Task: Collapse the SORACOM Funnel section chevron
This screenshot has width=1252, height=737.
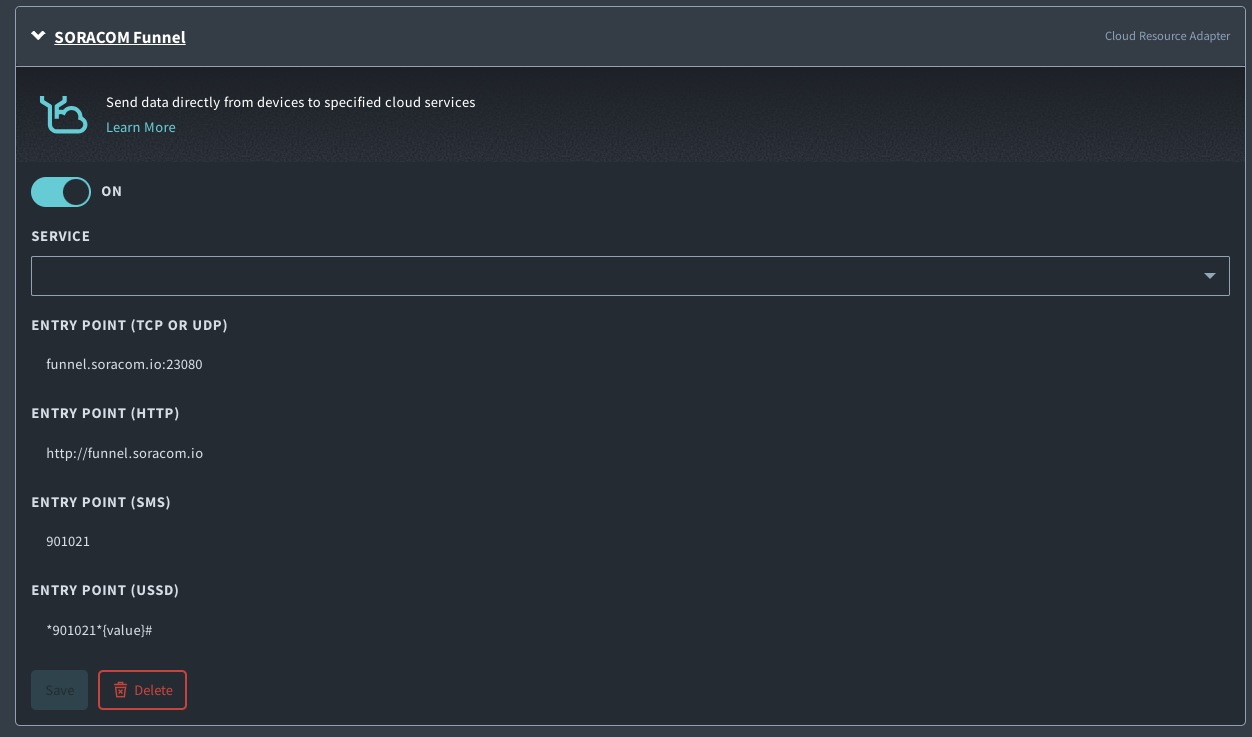Action: coord(38,37)
